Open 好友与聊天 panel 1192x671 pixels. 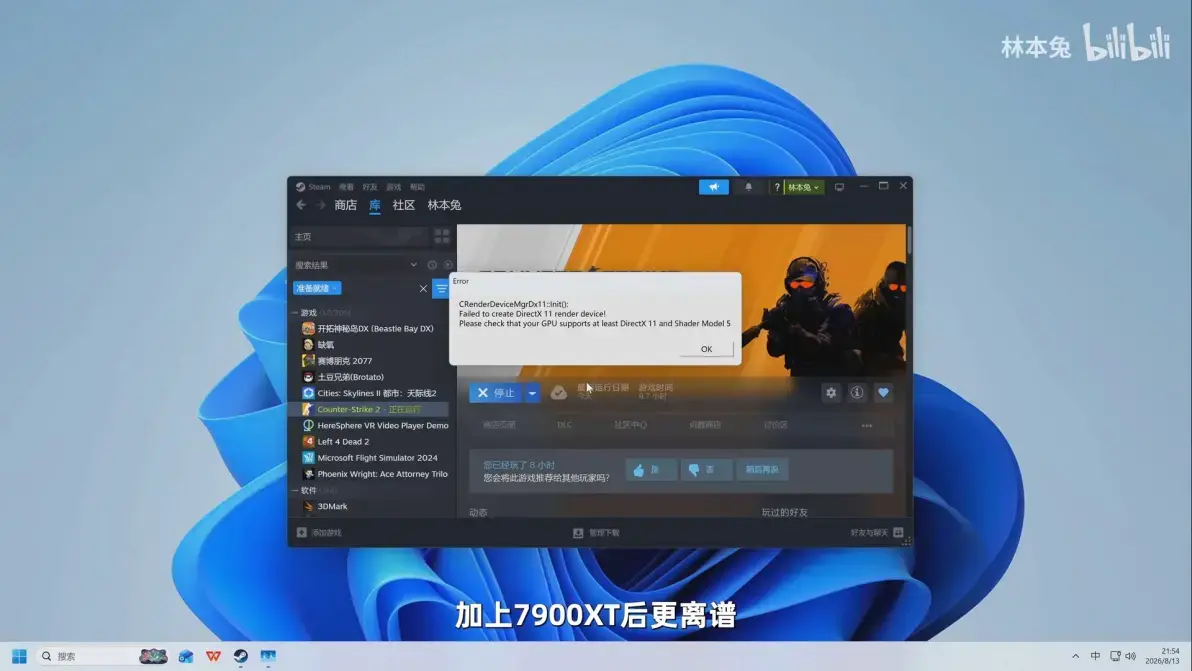[877, 533]
